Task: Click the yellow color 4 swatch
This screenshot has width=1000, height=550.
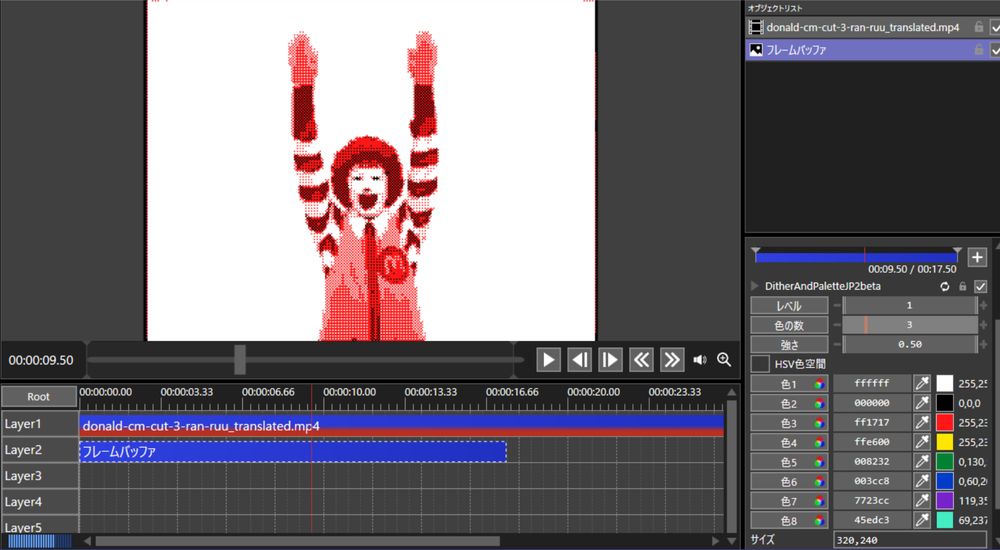Action: point(944,442)
